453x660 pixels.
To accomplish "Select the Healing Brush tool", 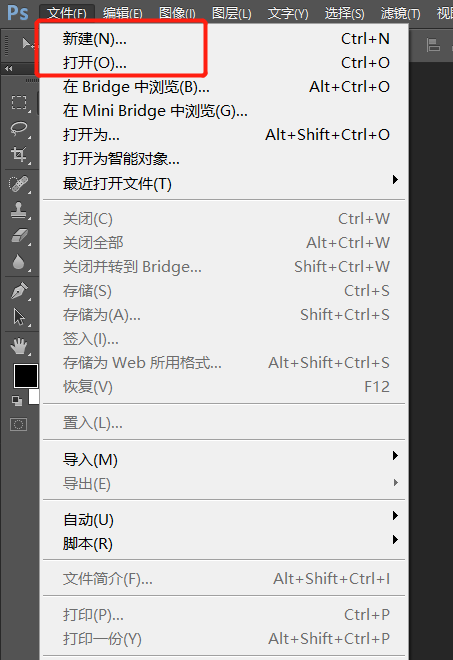I will coord(19,184).
